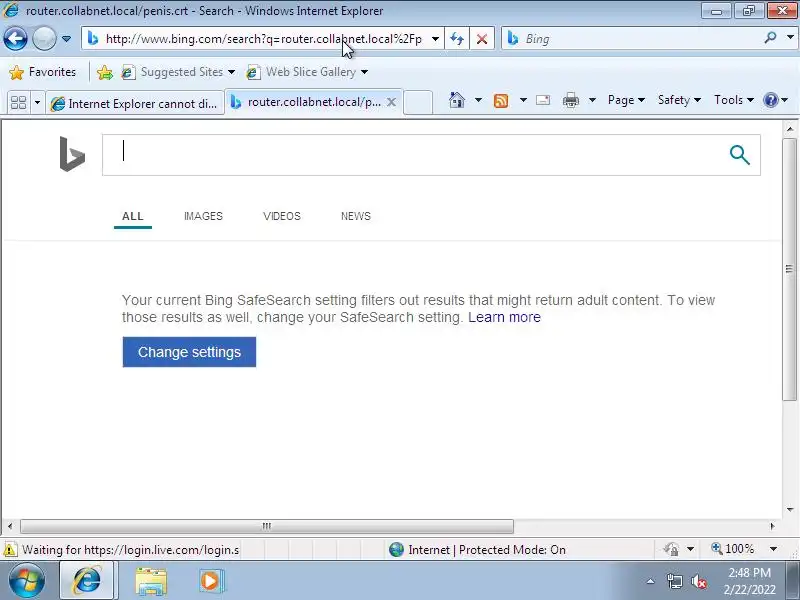The width and height of the screenshot is (800, 600).
Task: Close the router.collabnet.local tab
Action: tap(391, 102)
